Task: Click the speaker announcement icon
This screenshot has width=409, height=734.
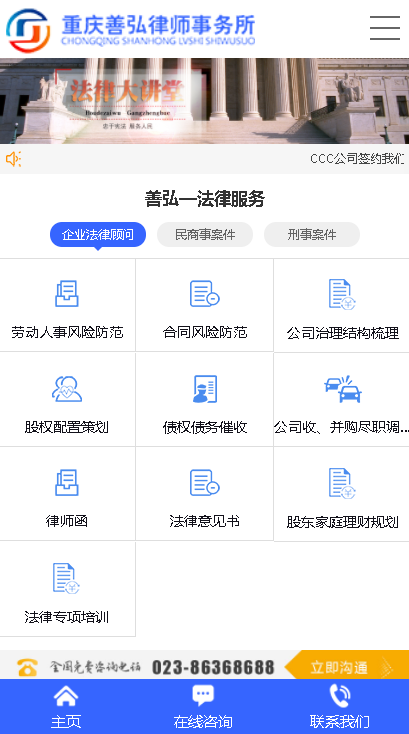Action: click(x=13, y=159)
